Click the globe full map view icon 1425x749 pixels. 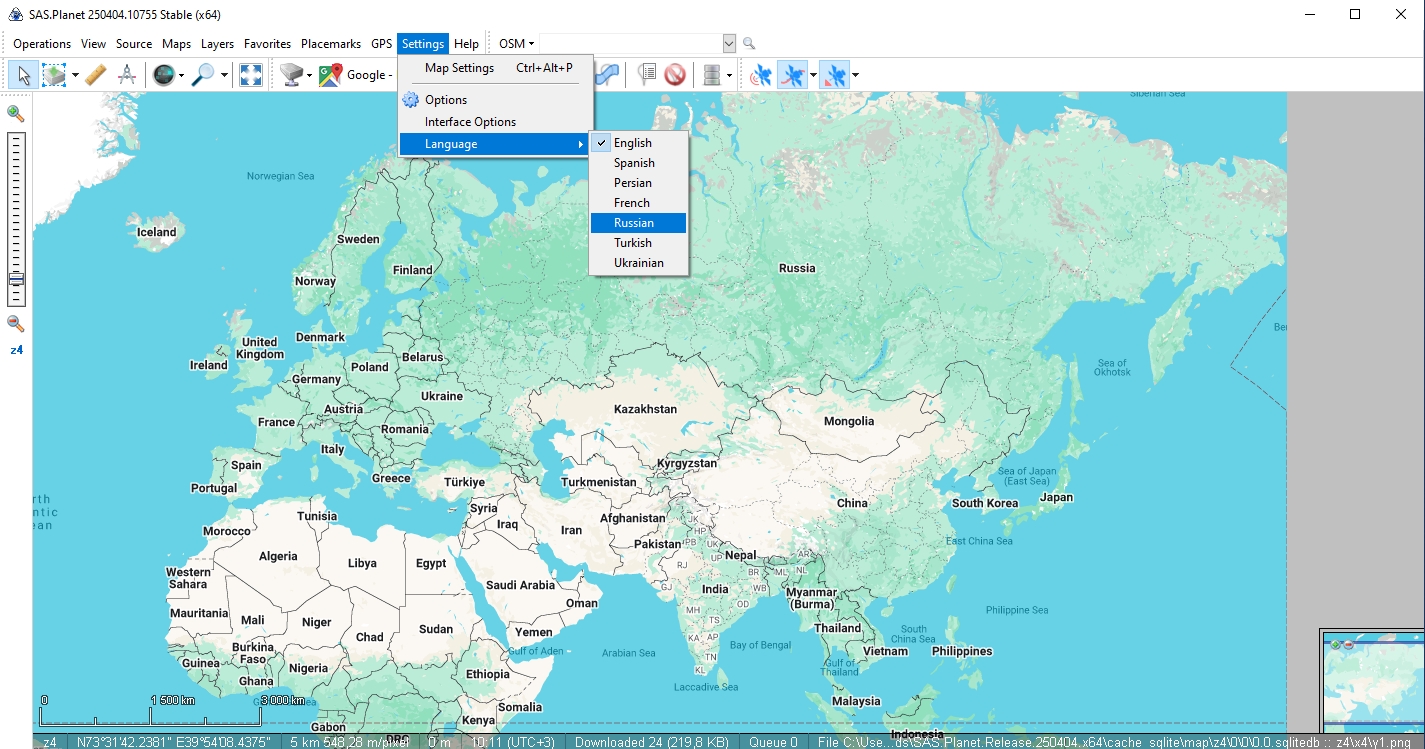click(x=161, y=74)
